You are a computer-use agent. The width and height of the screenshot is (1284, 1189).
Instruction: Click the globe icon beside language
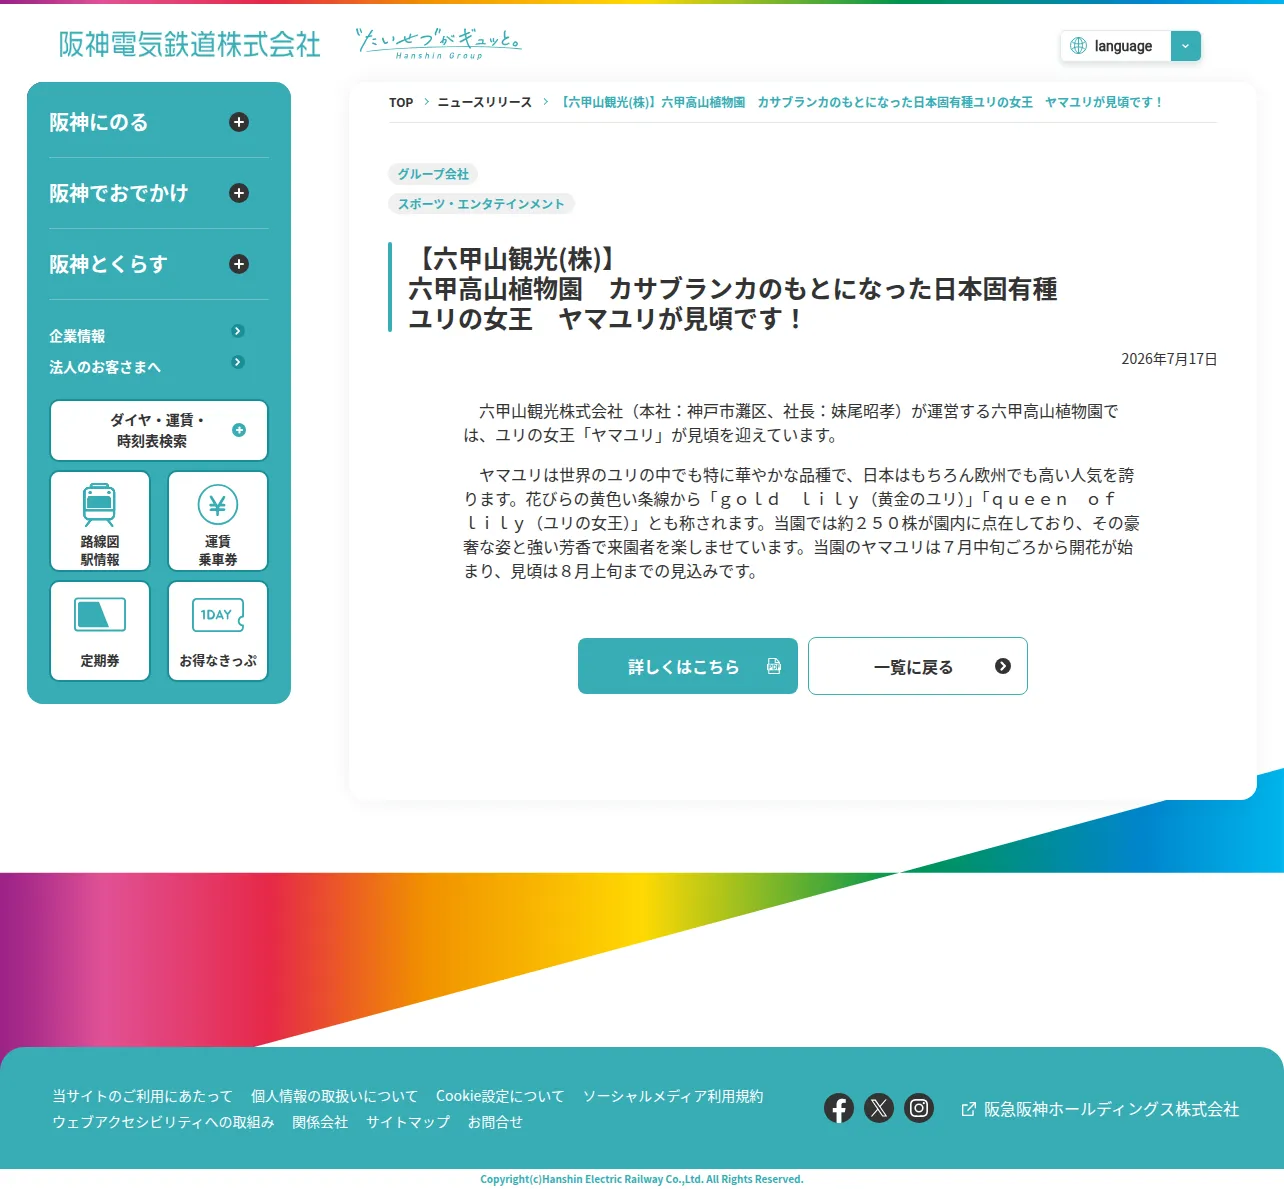point(1078,46)
